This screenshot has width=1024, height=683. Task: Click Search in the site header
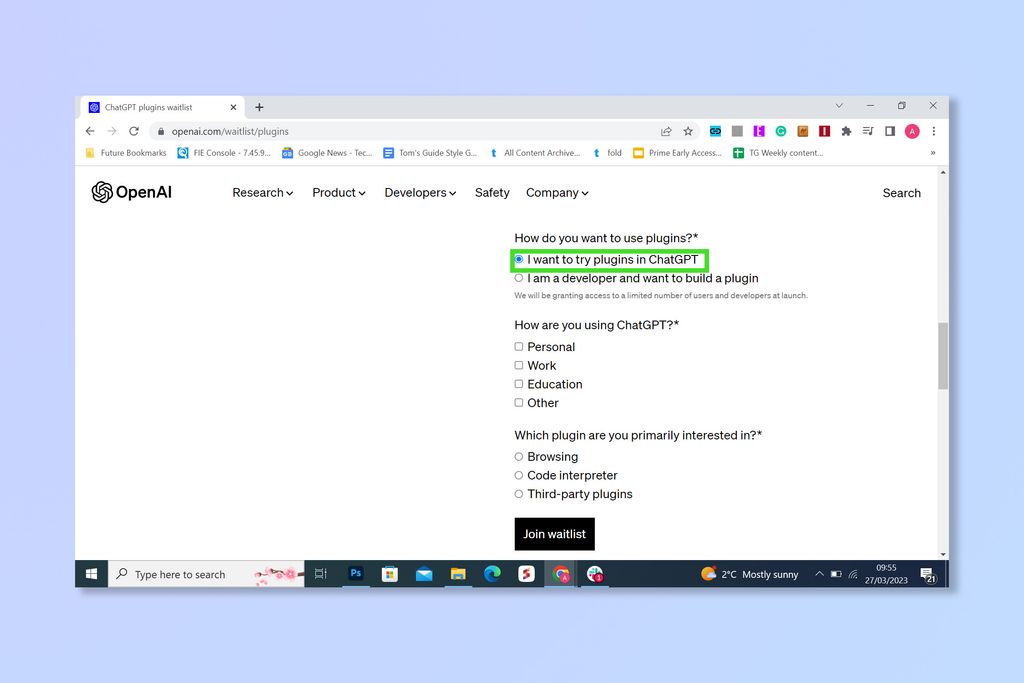(x=901, y=193)
